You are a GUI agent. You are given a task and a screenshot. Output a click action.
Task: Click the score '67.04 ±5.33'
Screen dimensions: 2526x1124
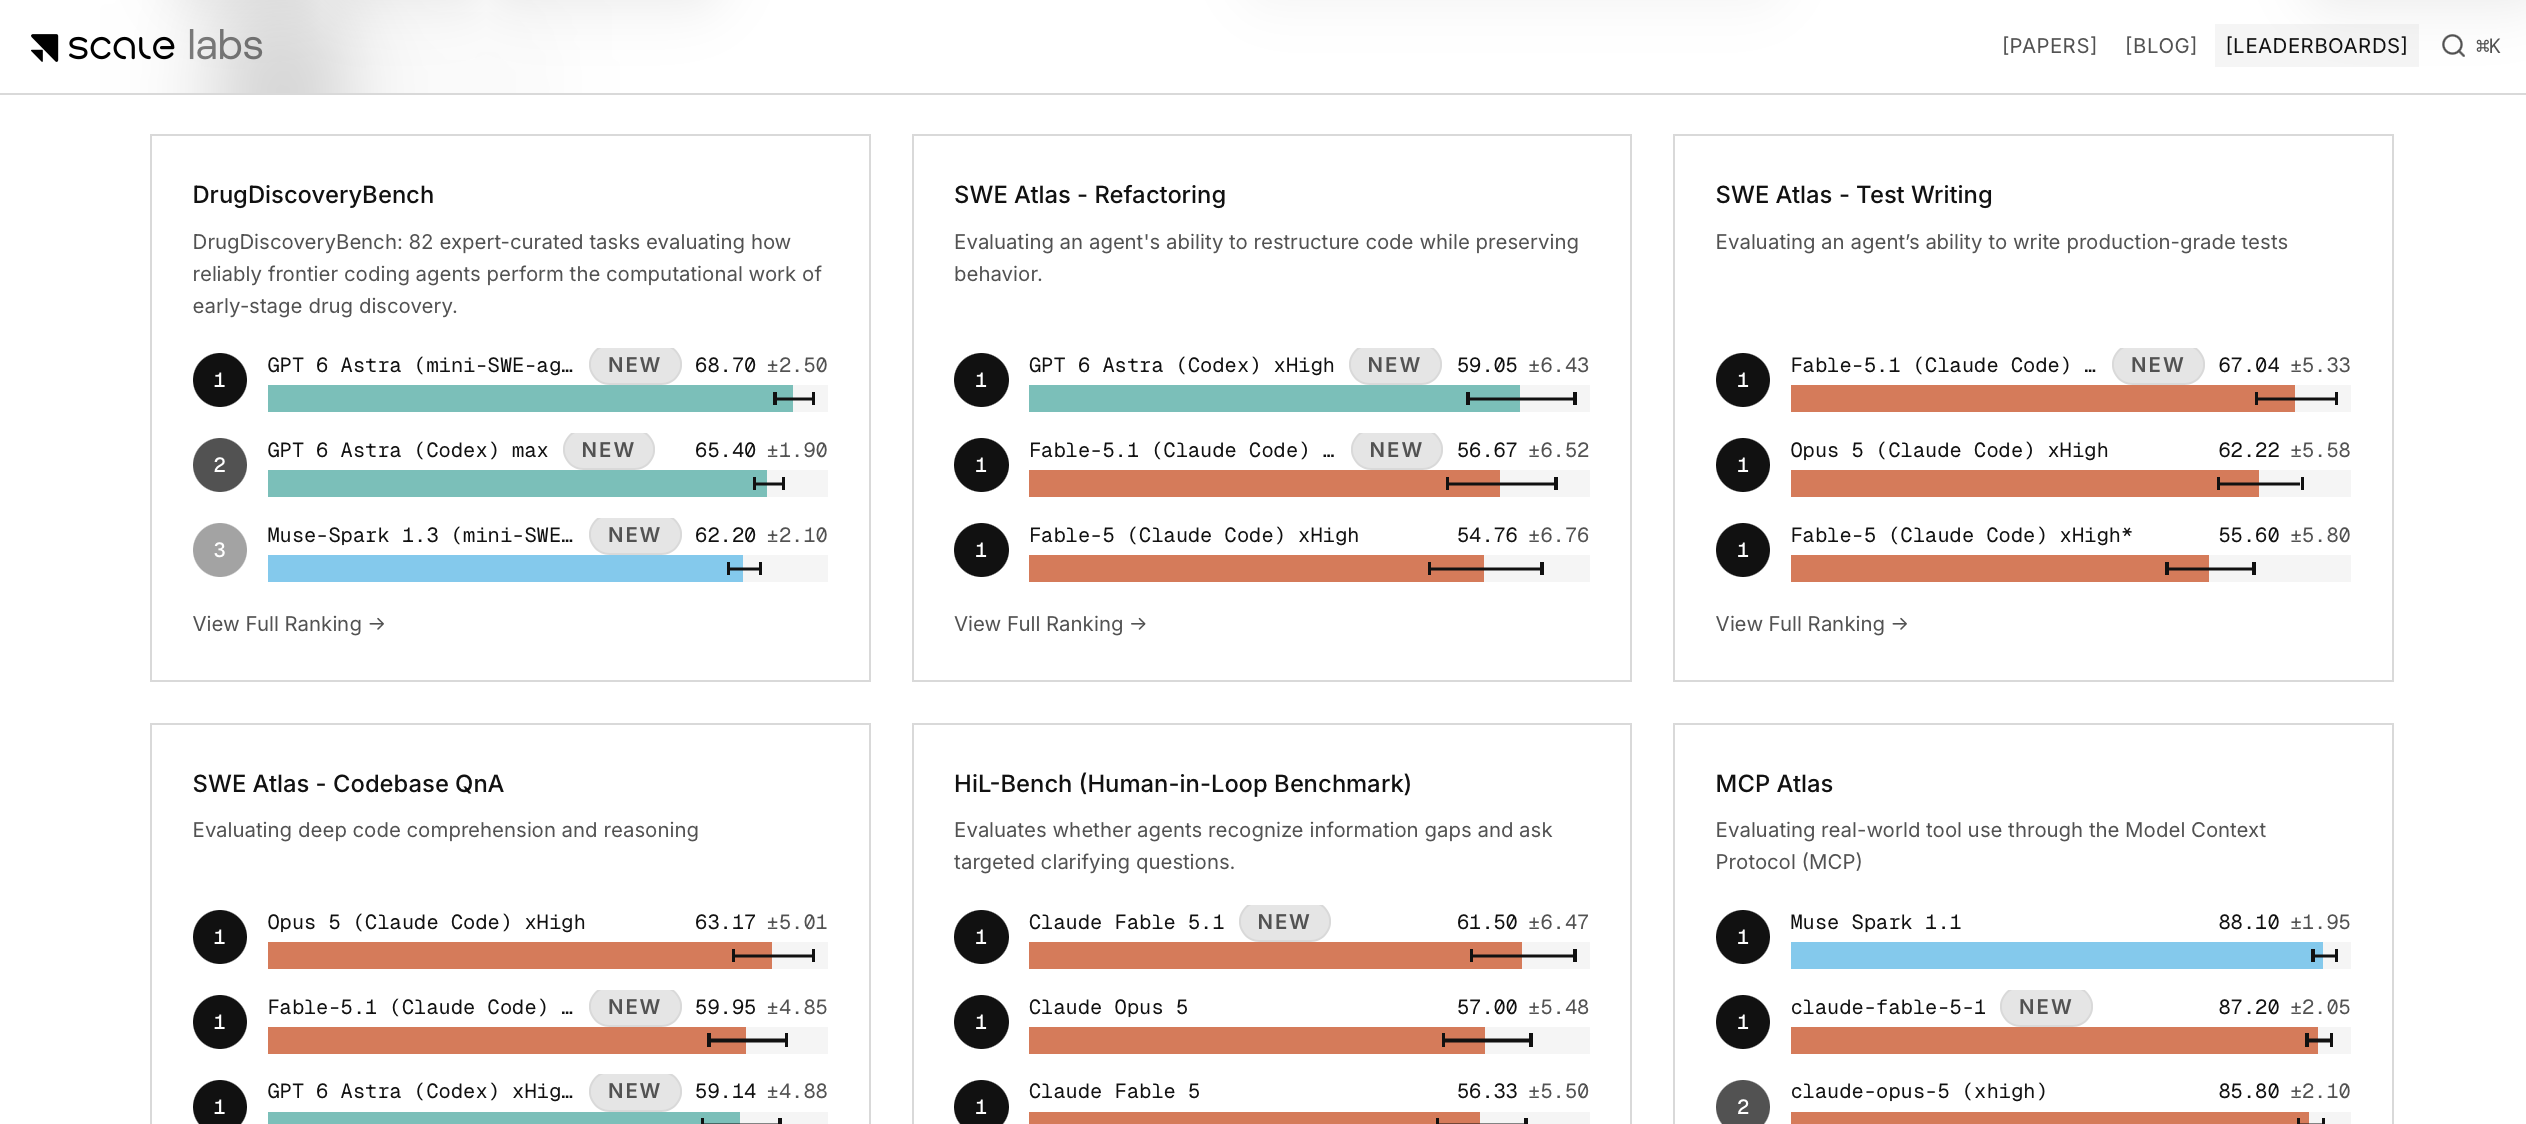point(2284,365)
